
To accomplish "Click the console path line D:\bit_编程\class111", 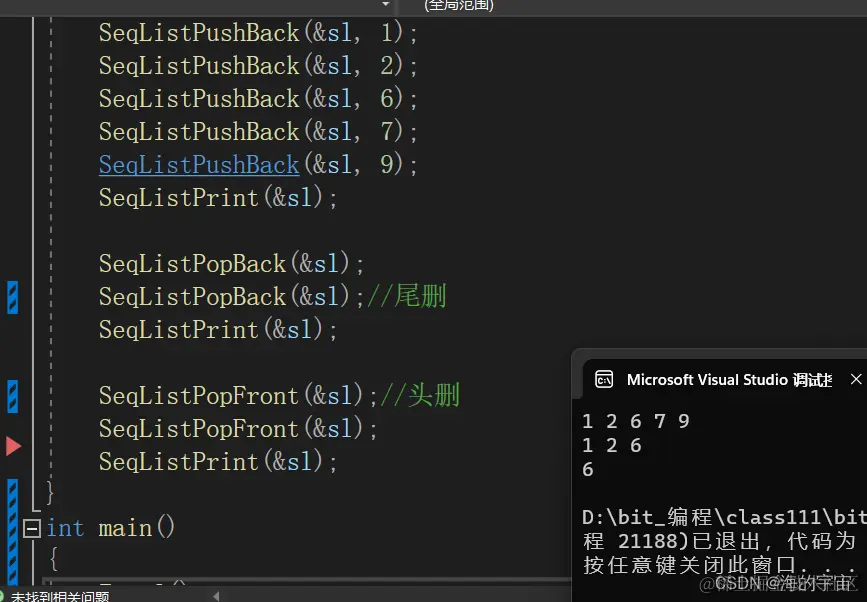I will click(x=724, y=517).
